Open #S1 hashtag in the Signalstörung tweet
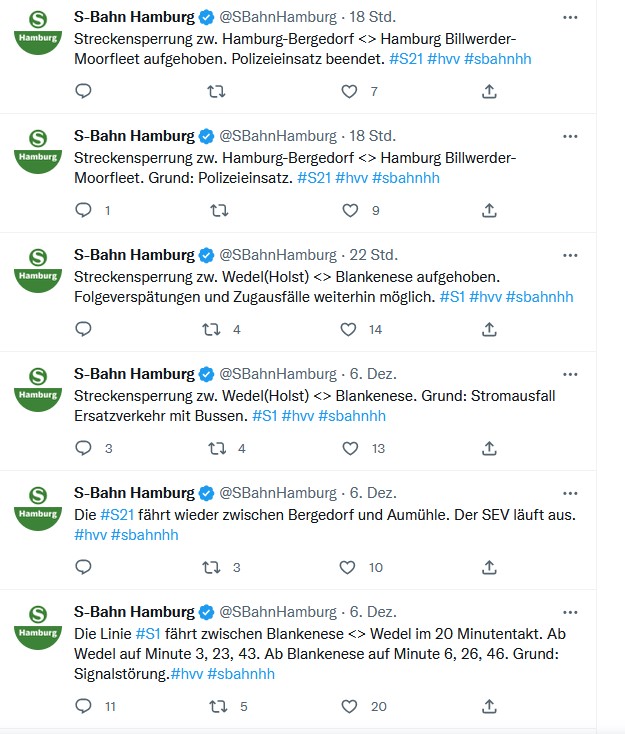625x734 pixels. coord(147,634)
